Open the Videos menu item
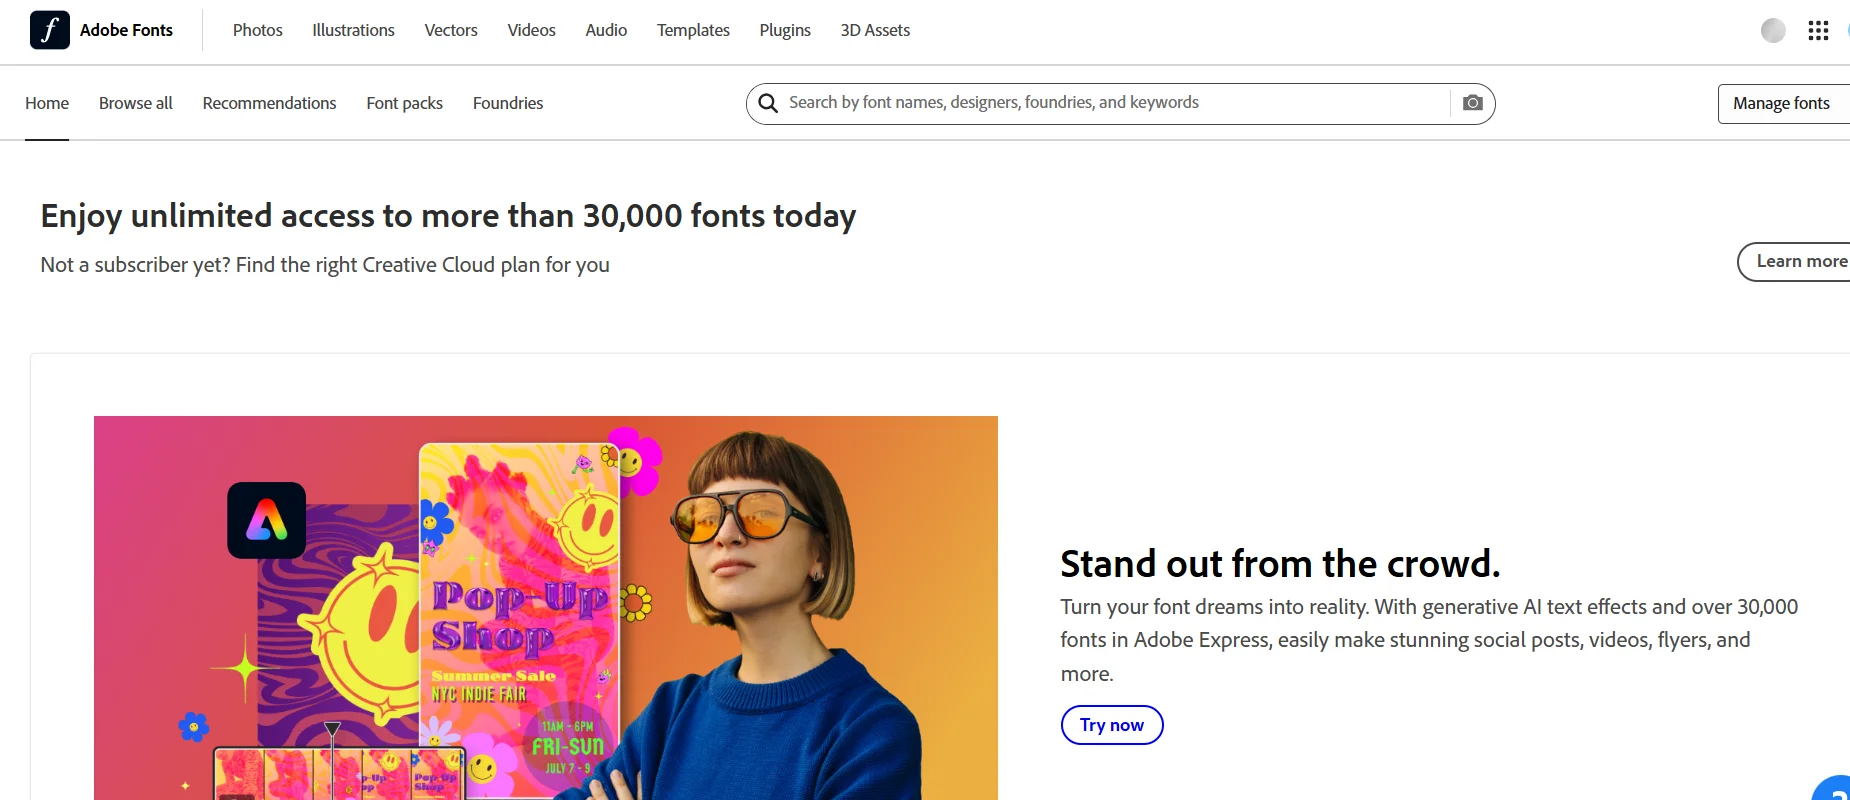 tap(531, 30)
